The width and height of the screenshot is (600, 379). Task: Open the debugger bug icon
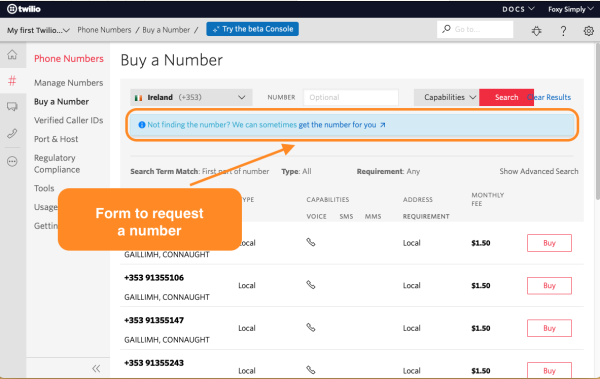(x=536, y=31)
